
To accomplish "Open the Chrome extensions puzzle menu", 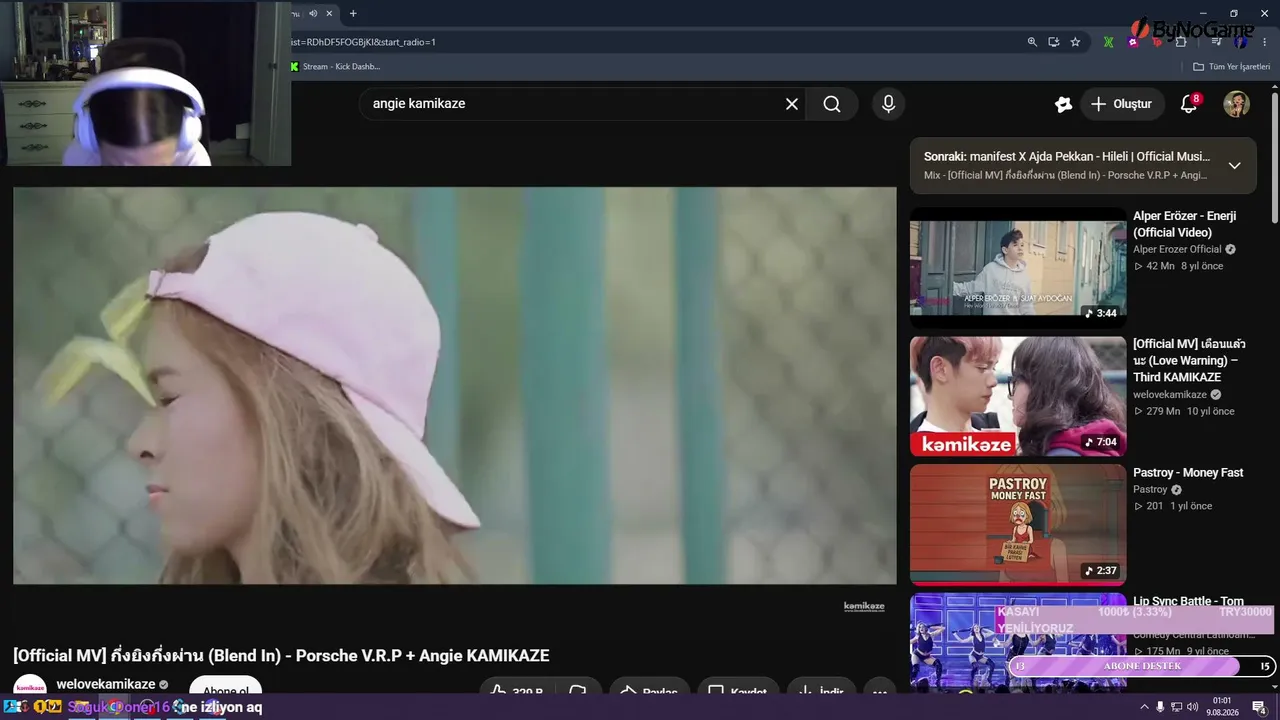I will (1181, 42).
